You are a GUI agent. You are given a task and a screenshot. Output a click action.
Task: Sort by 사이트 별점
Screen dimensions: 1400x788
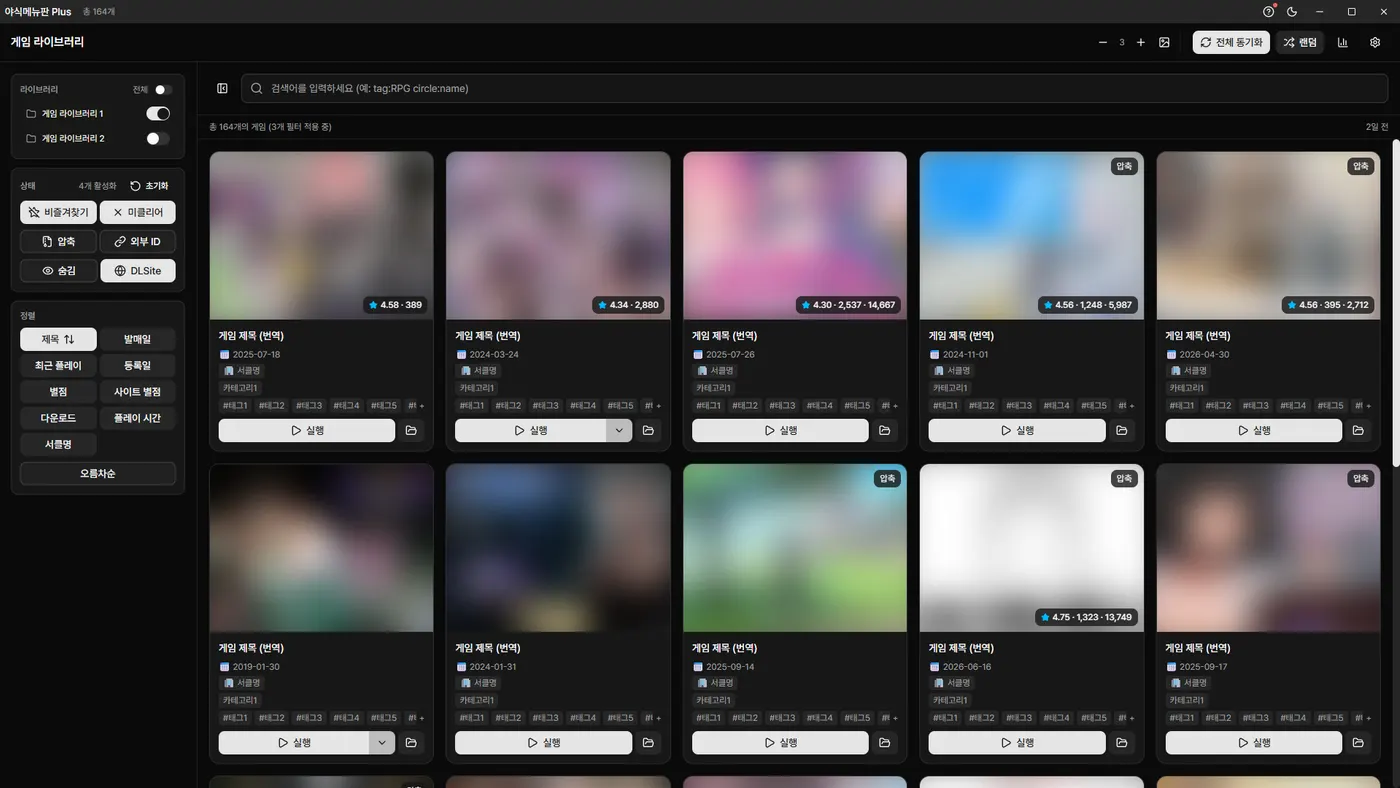click(x=138, y=392)
